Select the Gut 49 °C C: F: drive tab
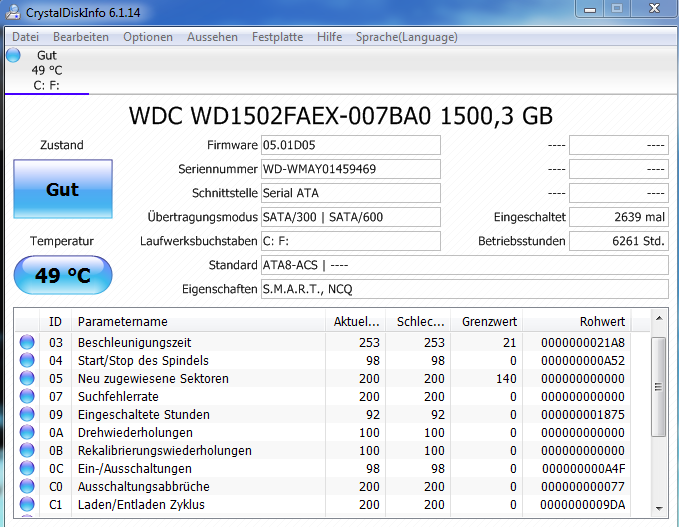This screenshot has width=679, height=527. coord(47,70)
